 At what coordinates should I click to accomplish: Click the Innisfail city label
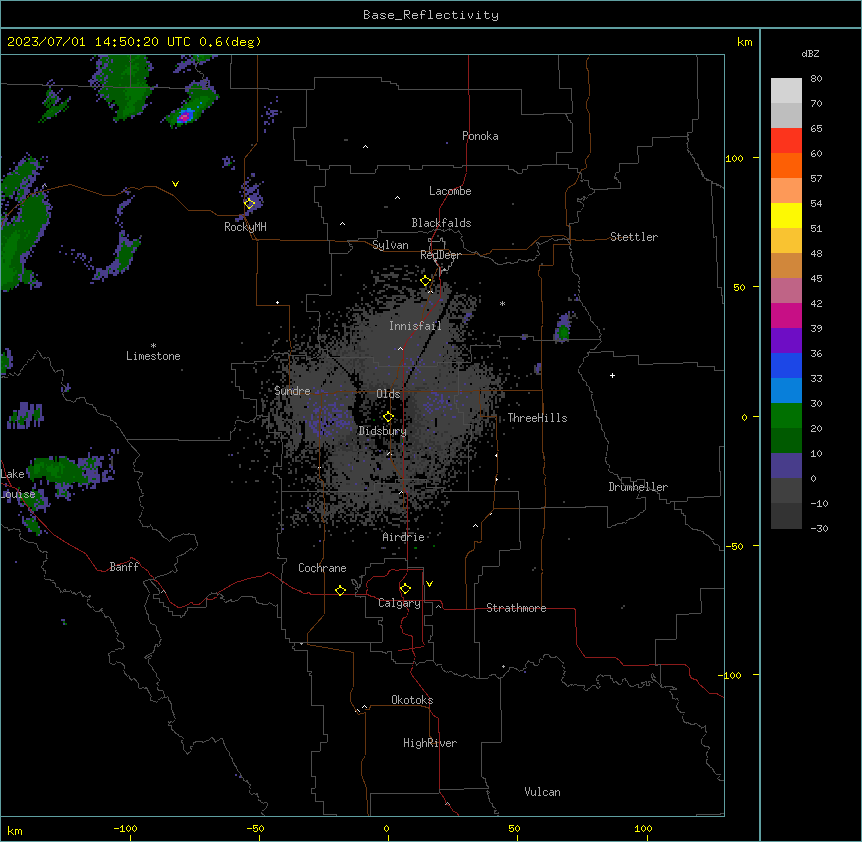pos(415,326)
